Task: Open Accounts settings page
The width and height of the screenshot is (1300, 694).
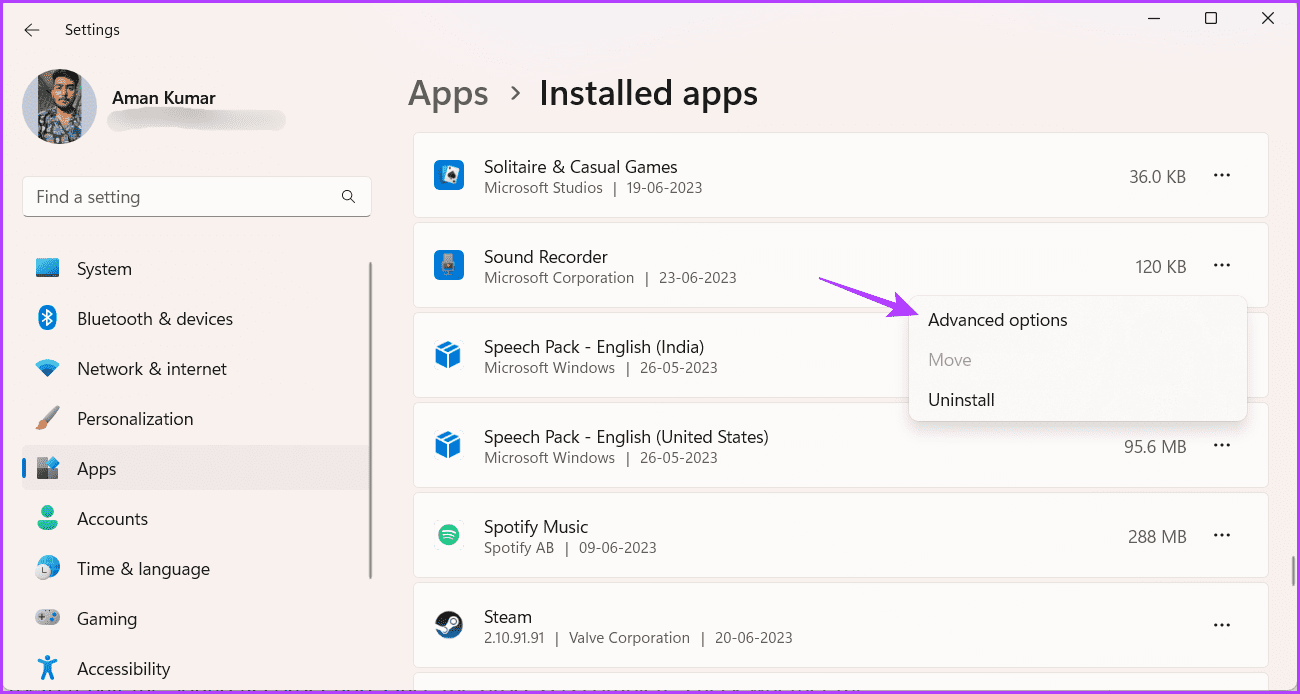Action: pyautogui.click(x=196, y=519)
